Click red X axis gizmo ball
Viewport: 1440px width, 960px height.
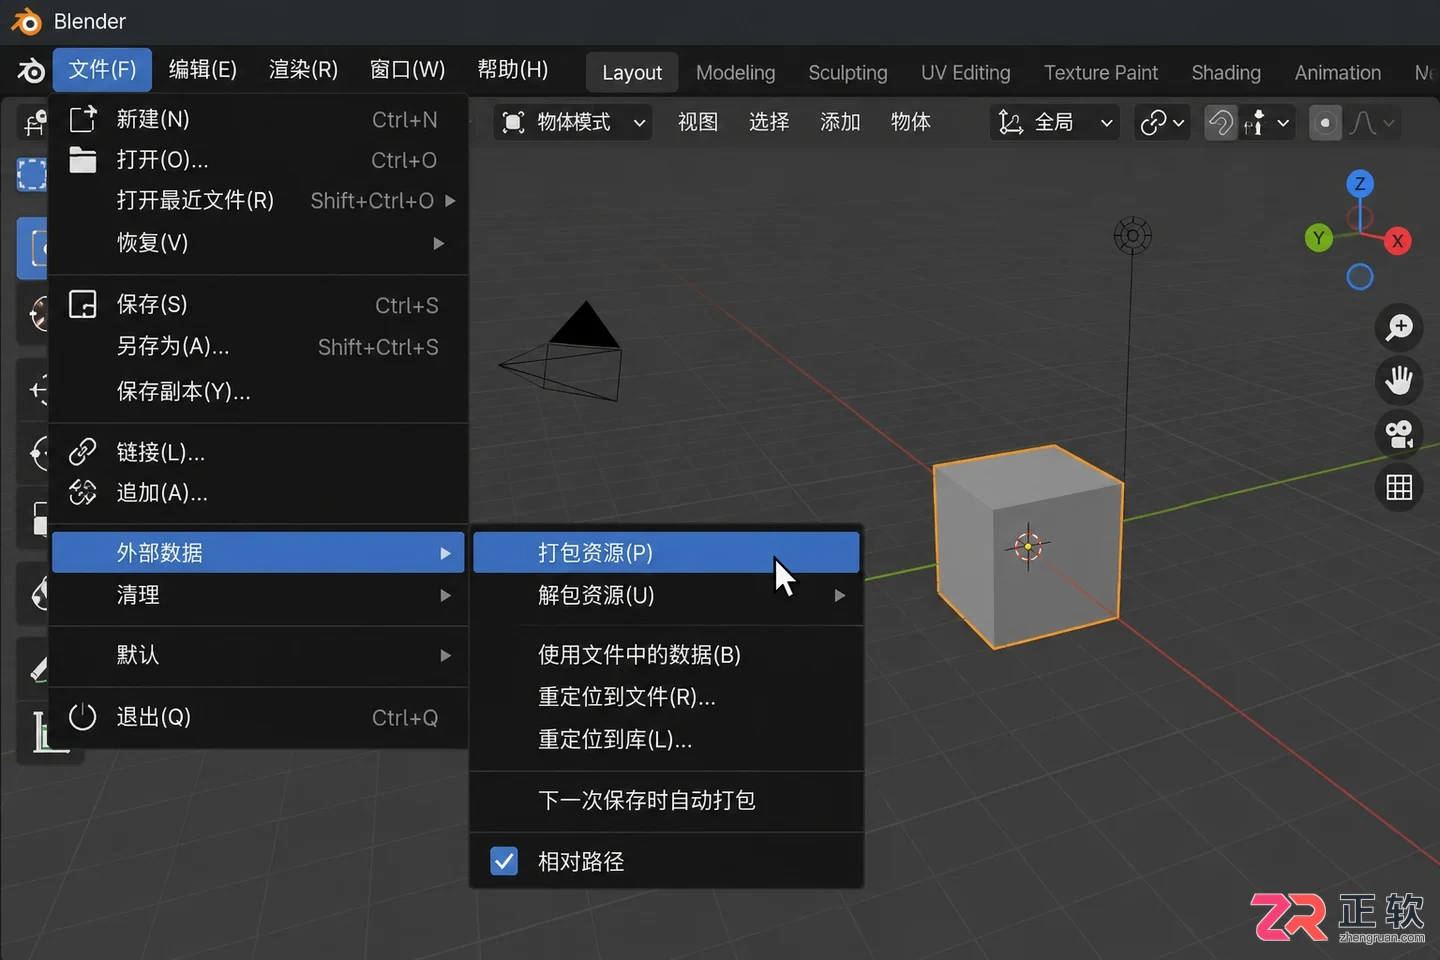(x=1397, y=241)
